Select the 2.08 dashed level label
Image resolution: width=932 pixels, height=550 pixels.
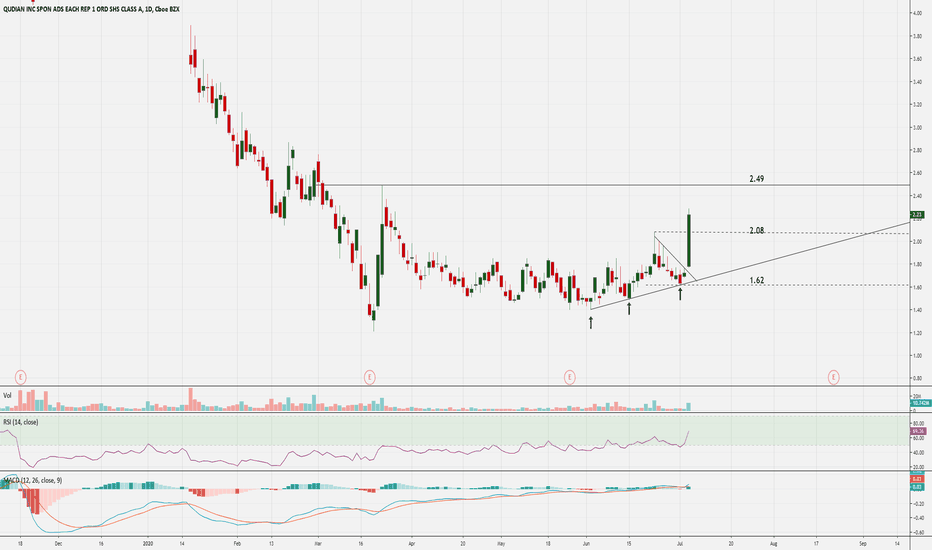pyautogui.click(x=757, y=231)
